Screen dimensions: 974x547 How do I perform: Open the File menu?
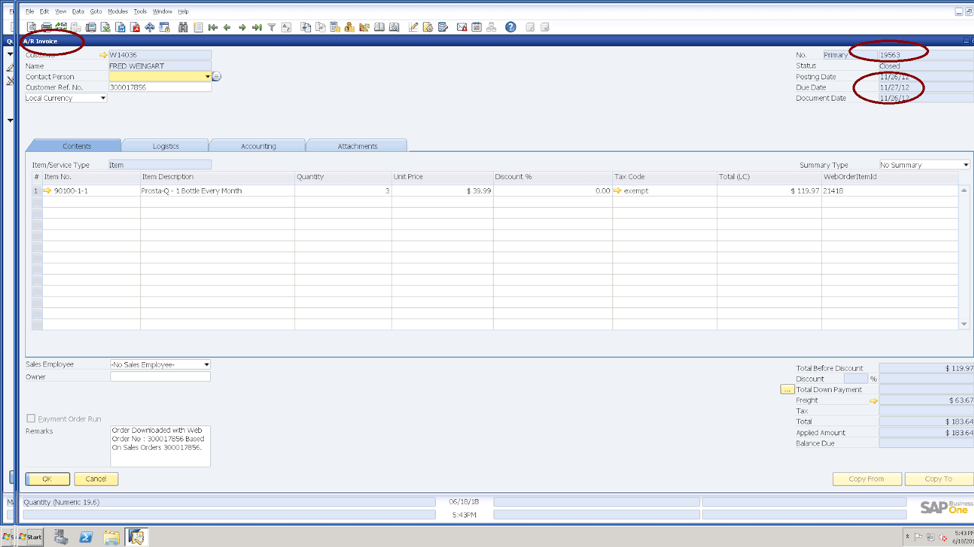pos(29,11)
